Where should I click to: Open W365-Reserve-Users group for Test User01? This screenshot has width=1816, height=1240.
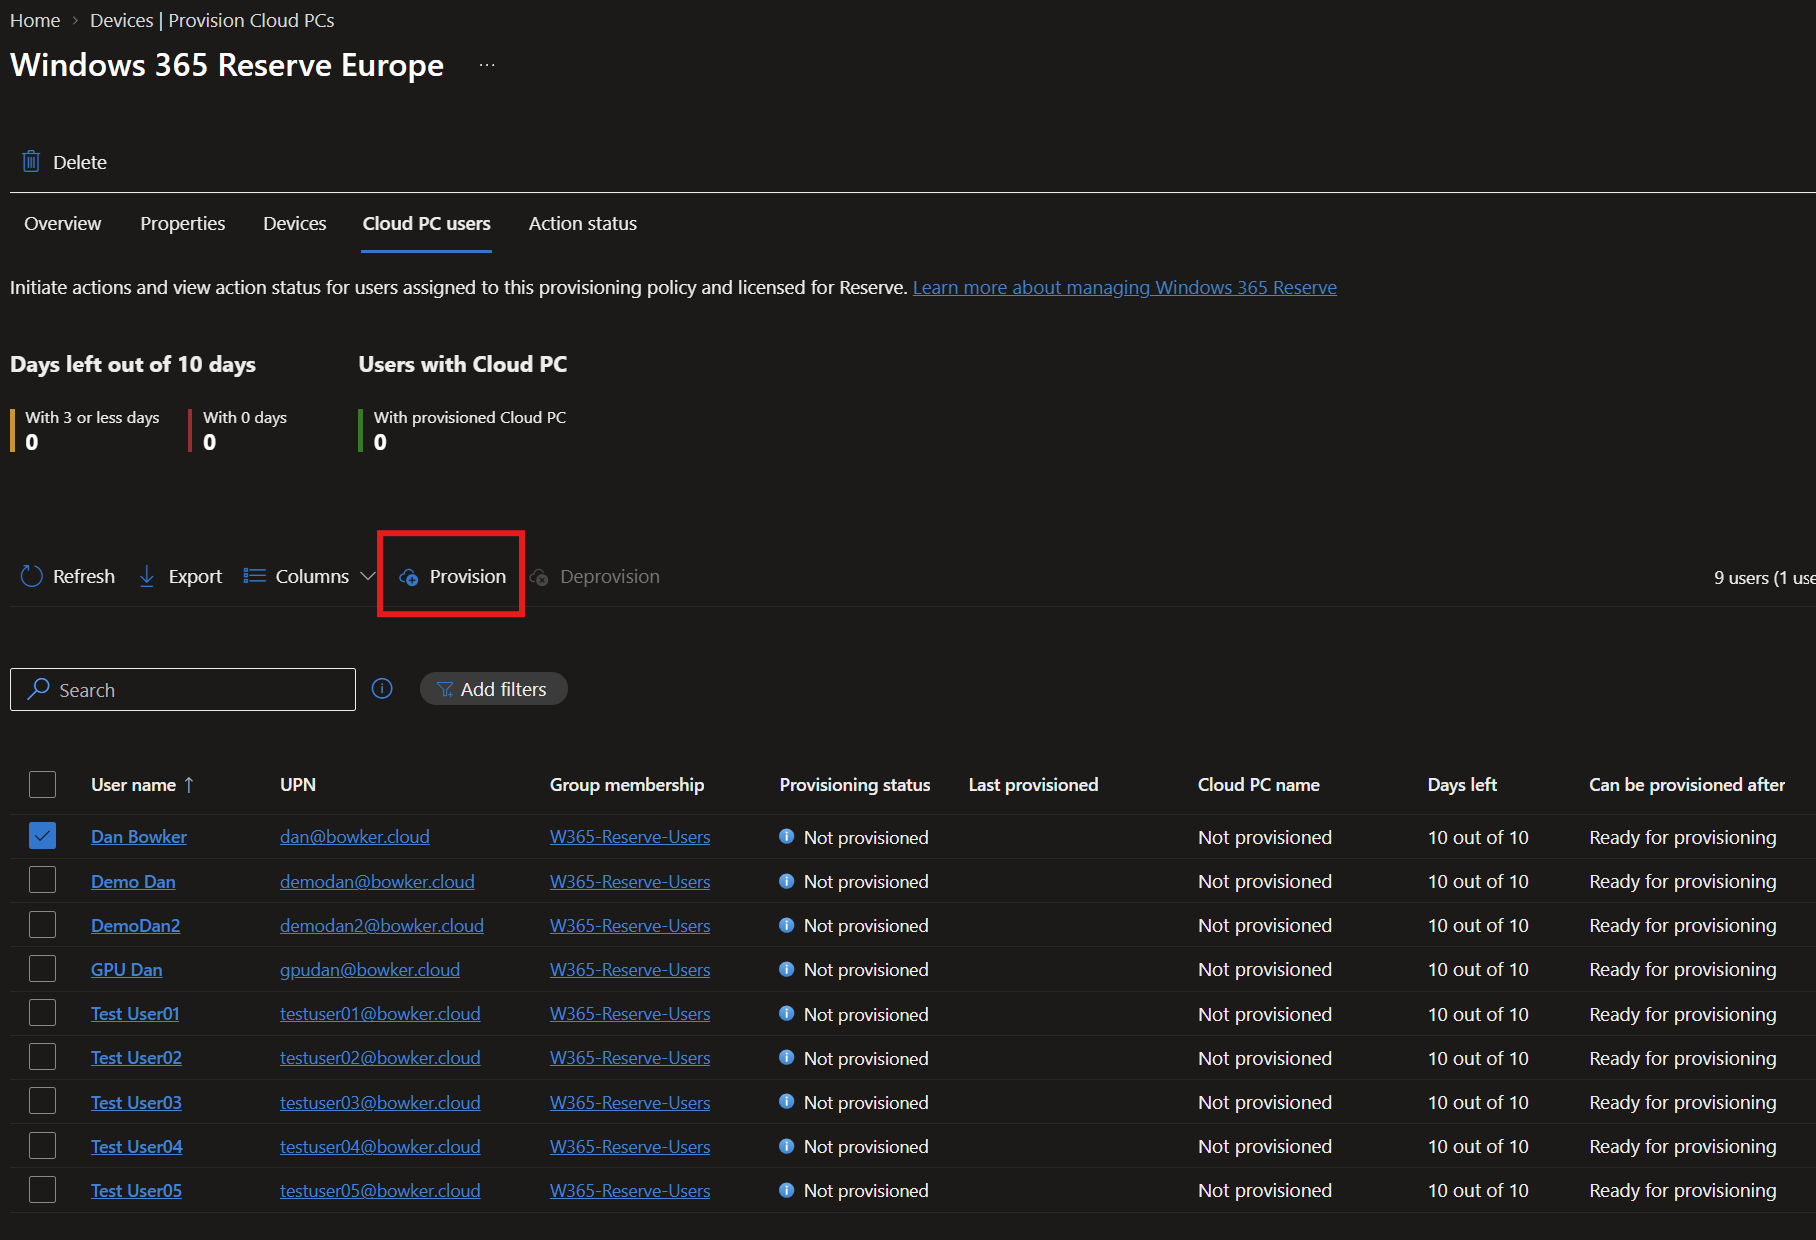pos(630,1013)
